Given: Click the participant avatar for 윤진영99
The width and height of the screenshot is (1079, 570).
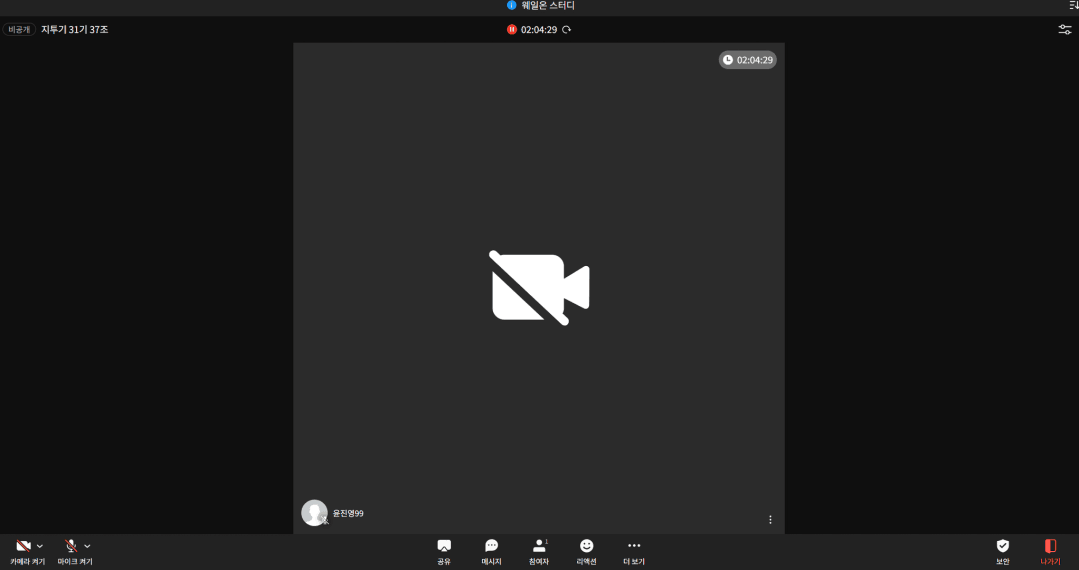Looking at the screenshot, I should coord(314,513).
